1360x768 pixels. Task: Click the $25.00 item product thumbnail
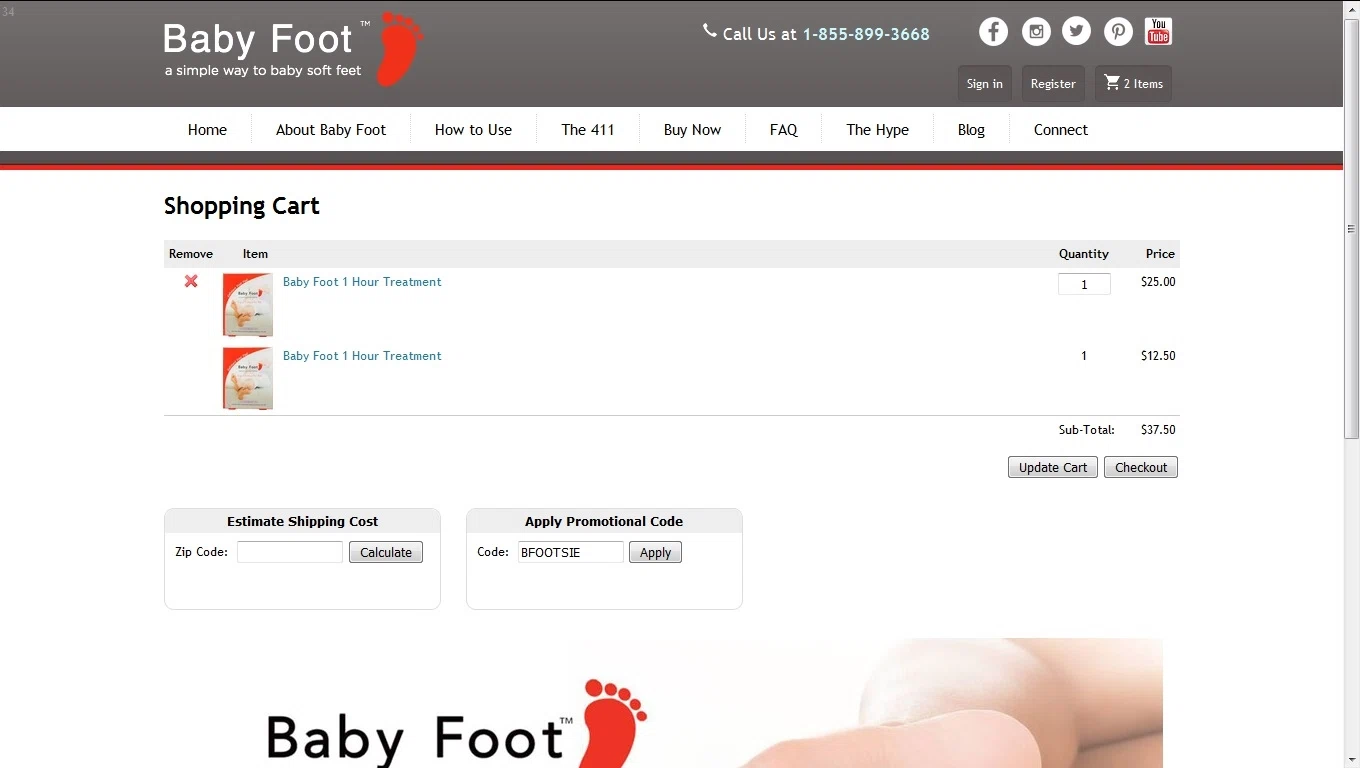(x=248, y=305)
